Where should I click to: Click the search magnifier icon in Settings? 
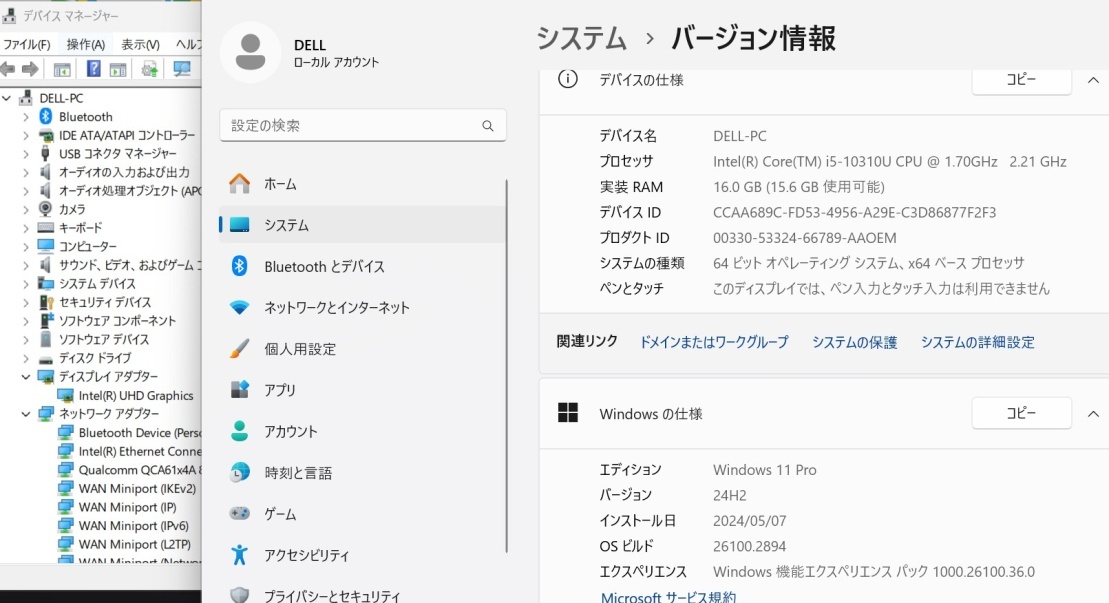tap(487, 126)
